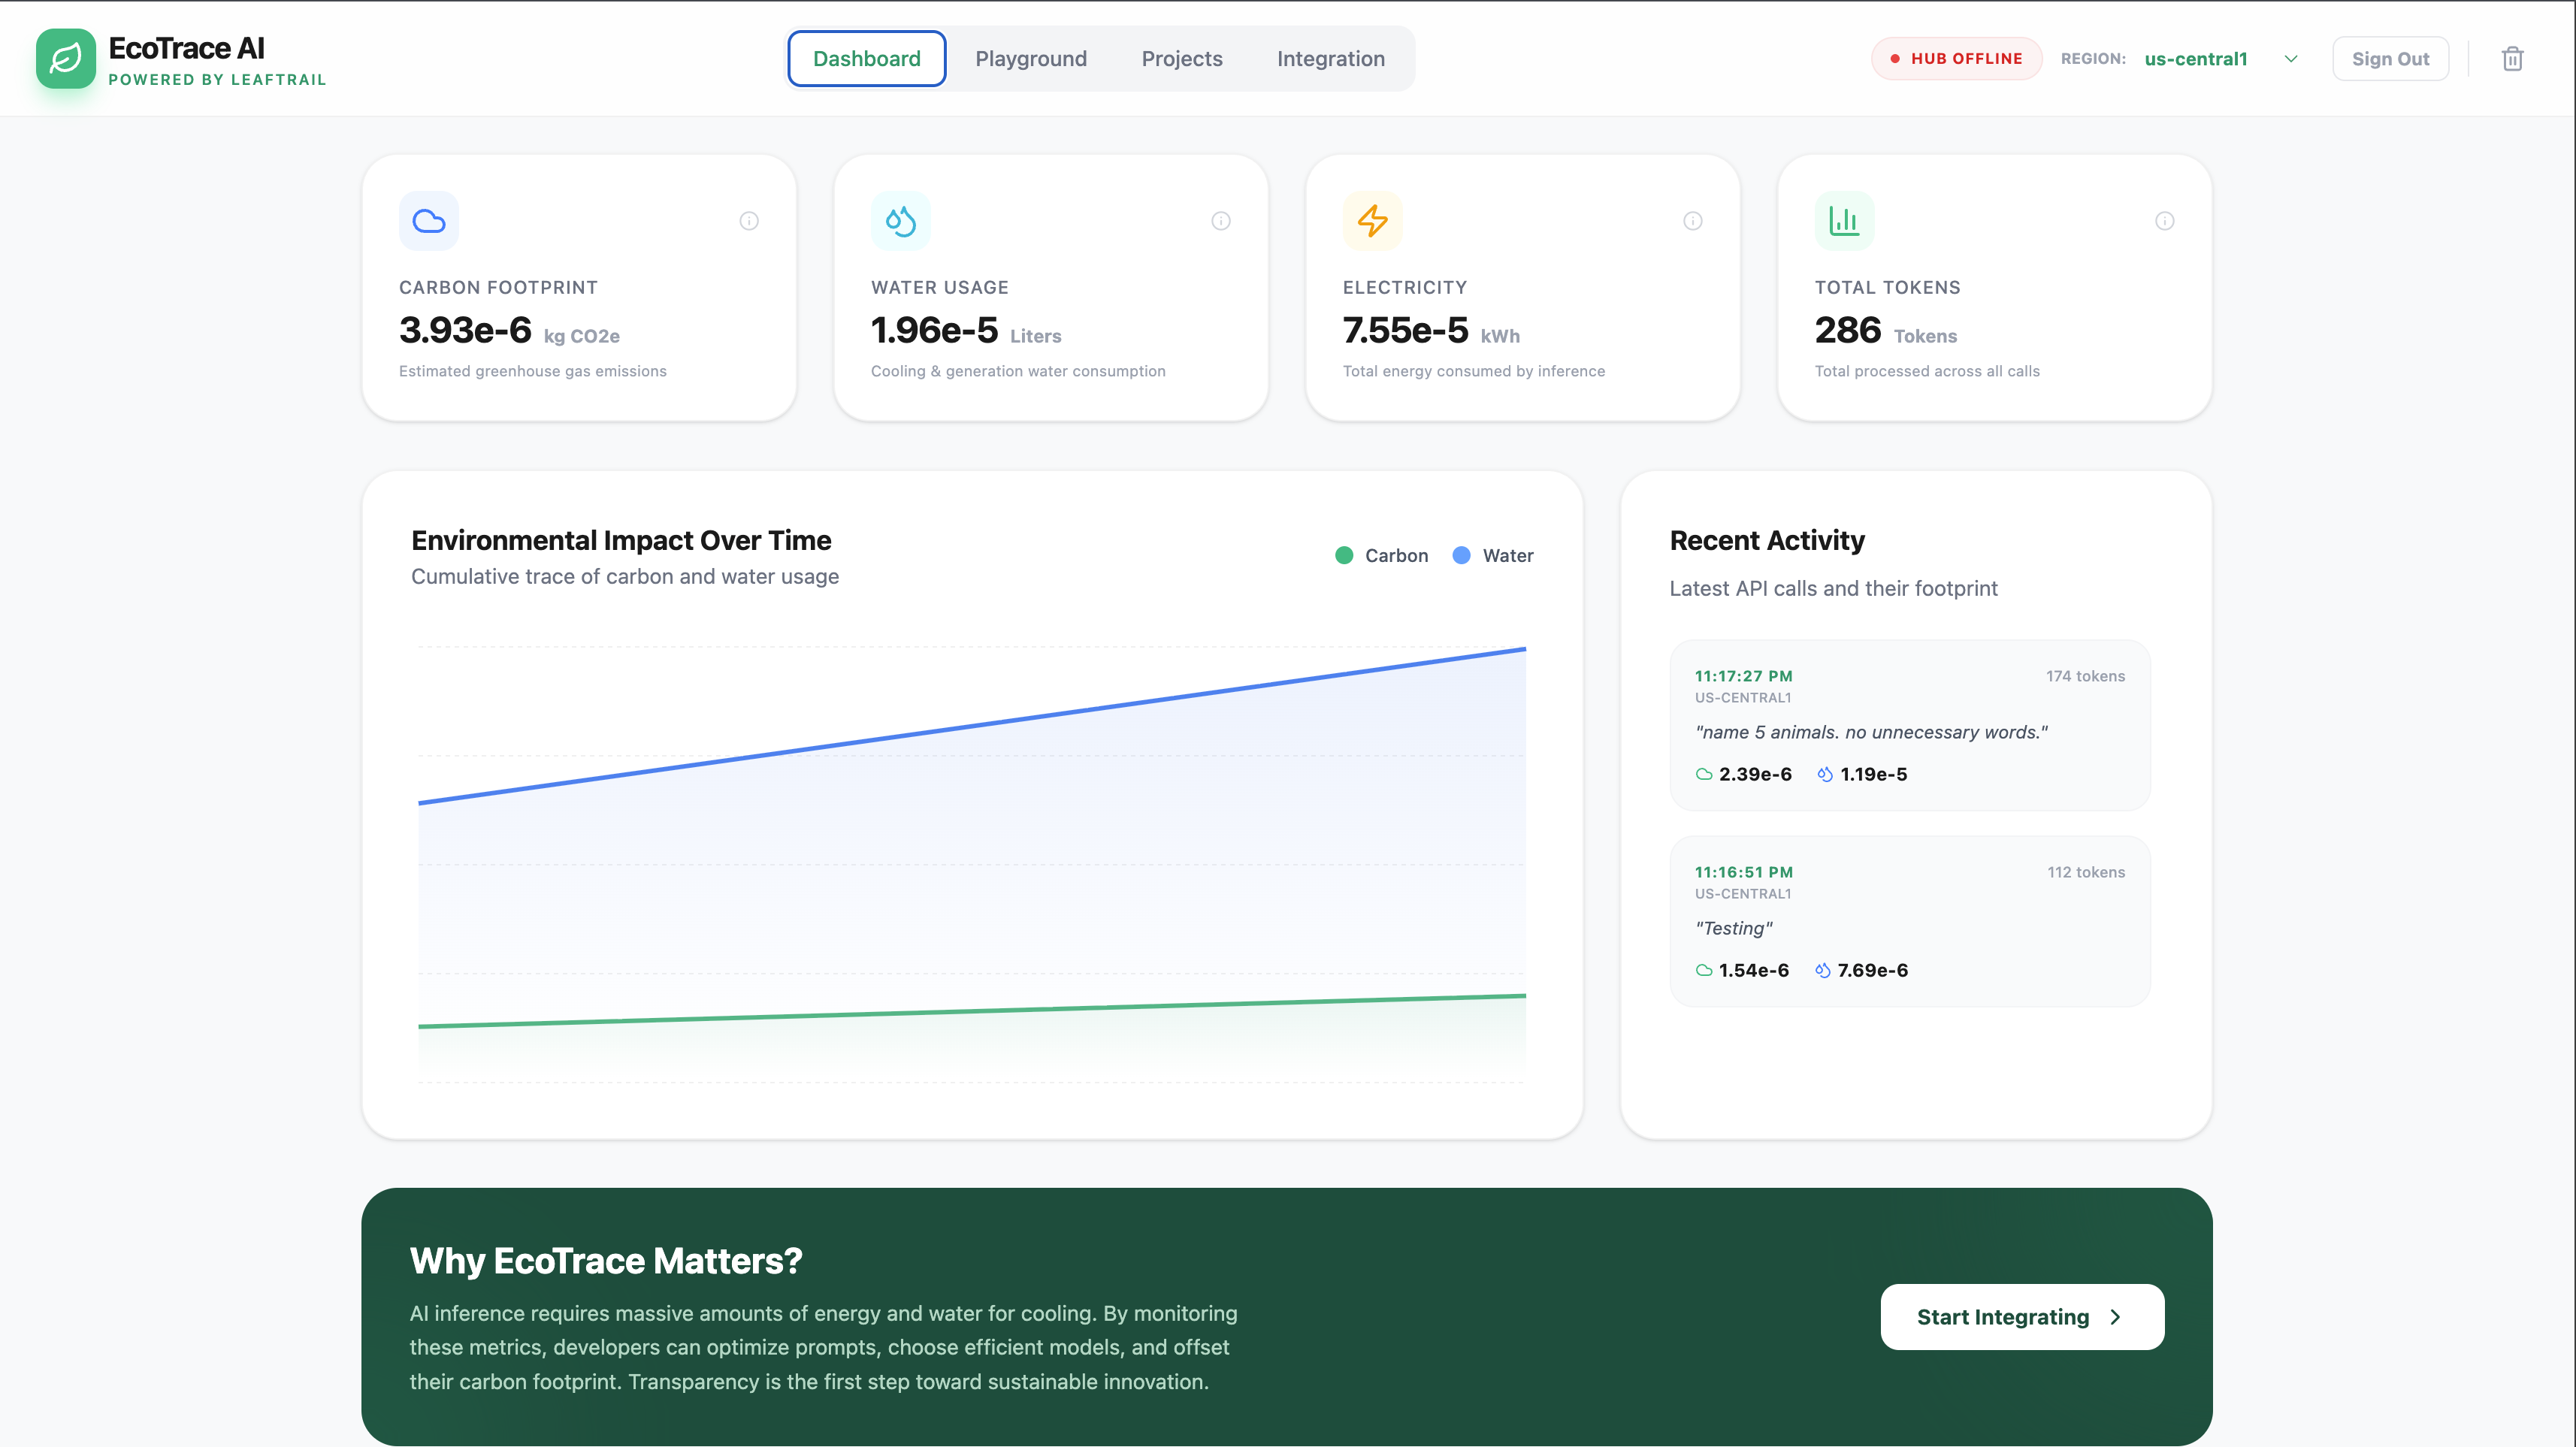Open info tooltip on Carbon Footprint card
The width and height of the screenshot is (2576, 1447).
749,221
